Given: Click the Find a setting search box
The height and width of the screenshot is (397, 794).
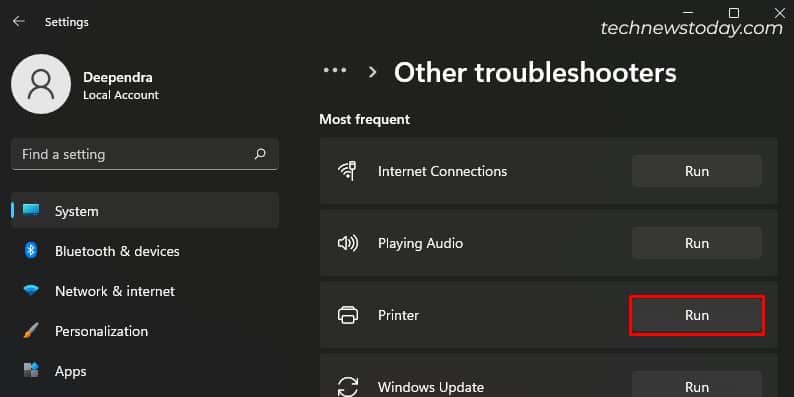Looking at the screenshot, I should coord(145,154).
